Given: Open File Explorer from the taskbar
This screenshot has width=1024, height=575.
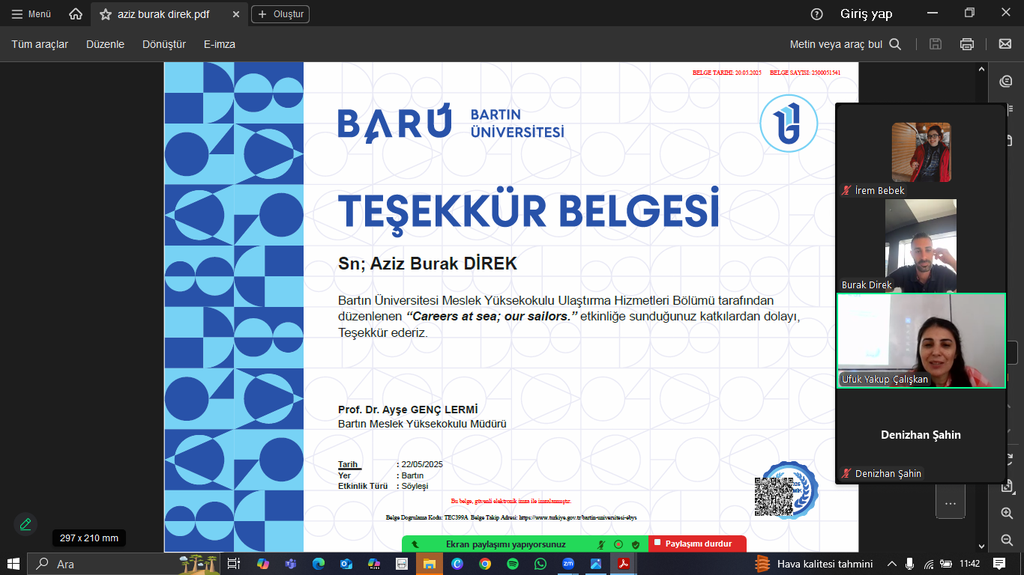Looking at the screenshot, I should (429, 564).
